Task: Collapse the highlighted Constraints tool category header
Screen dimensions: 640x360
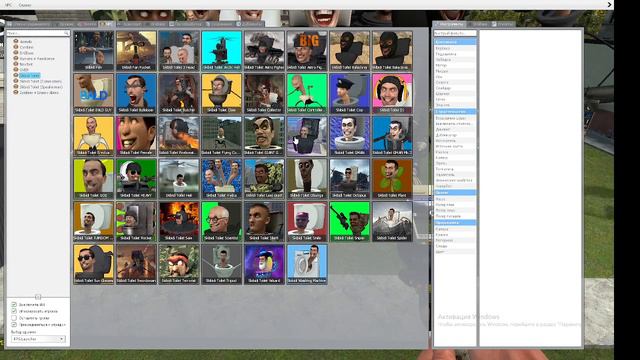Action: coord(455,42)
